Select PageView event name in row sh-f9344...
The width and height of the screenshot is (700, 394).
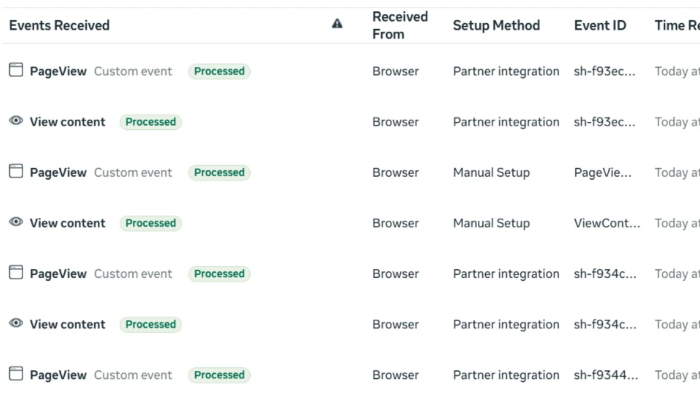[58, 375]
